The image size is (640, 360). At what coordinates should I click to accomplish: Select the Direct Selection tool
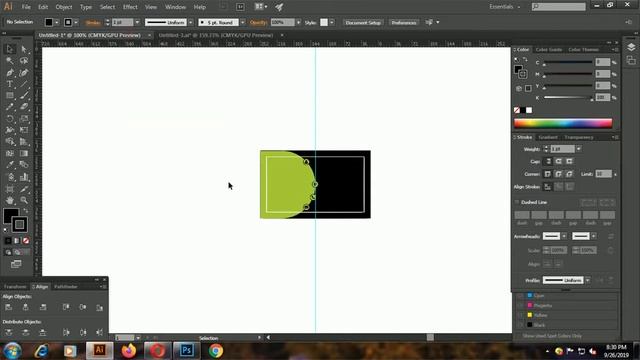pyautogui.click(x=24, y=49)
